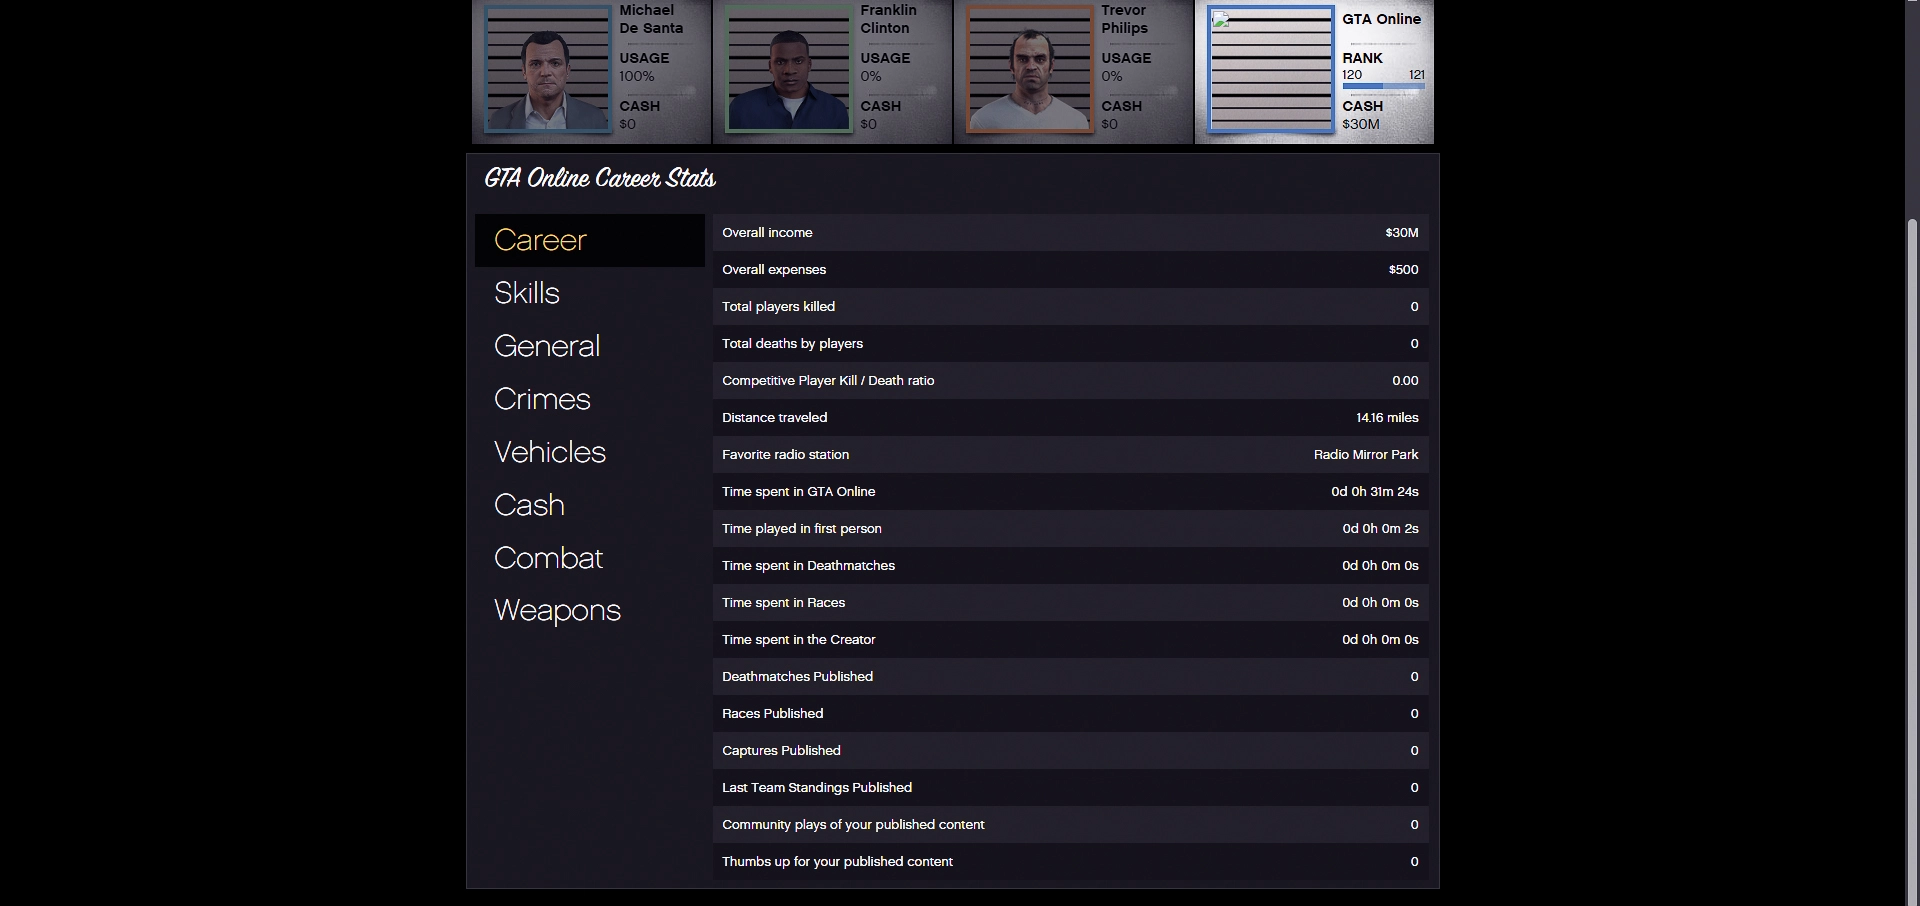Image resolution: width=1920 pixels, height=906 pixels.
Task: Select the Distance traveled row
Action: 1070,417
